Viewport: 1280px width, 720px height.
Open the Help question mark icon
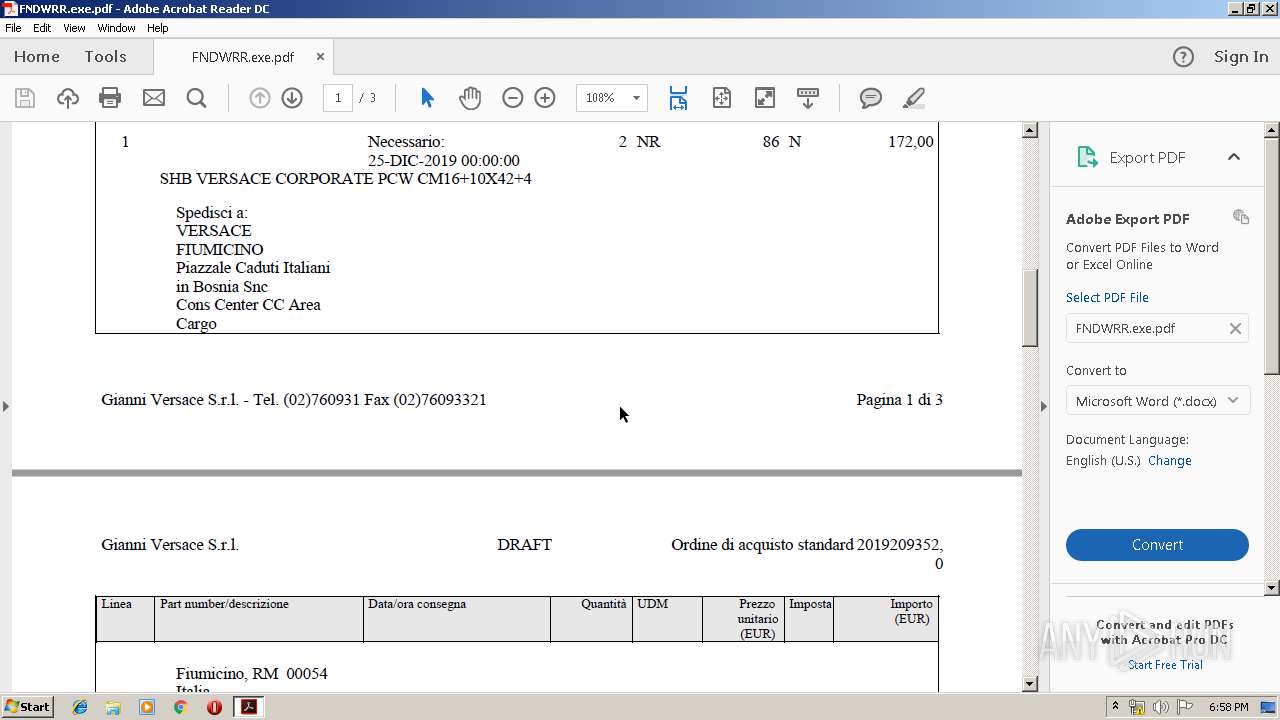pyautogui.click(x=1183, y=57)
